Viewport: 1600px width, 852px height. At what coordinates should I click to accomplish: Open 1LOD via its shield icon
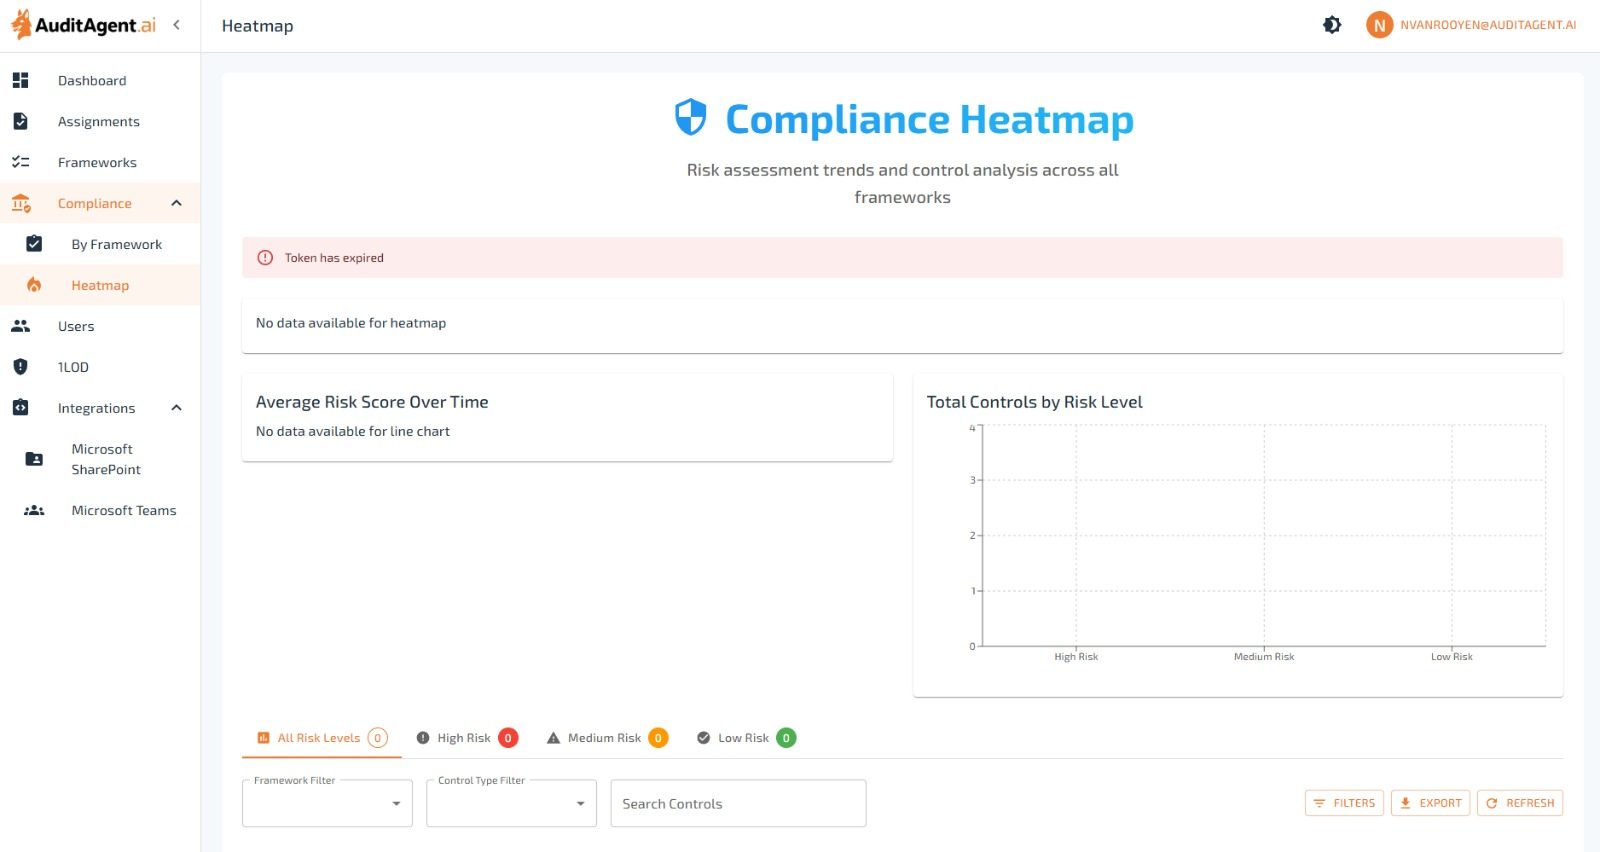(20, 367)
